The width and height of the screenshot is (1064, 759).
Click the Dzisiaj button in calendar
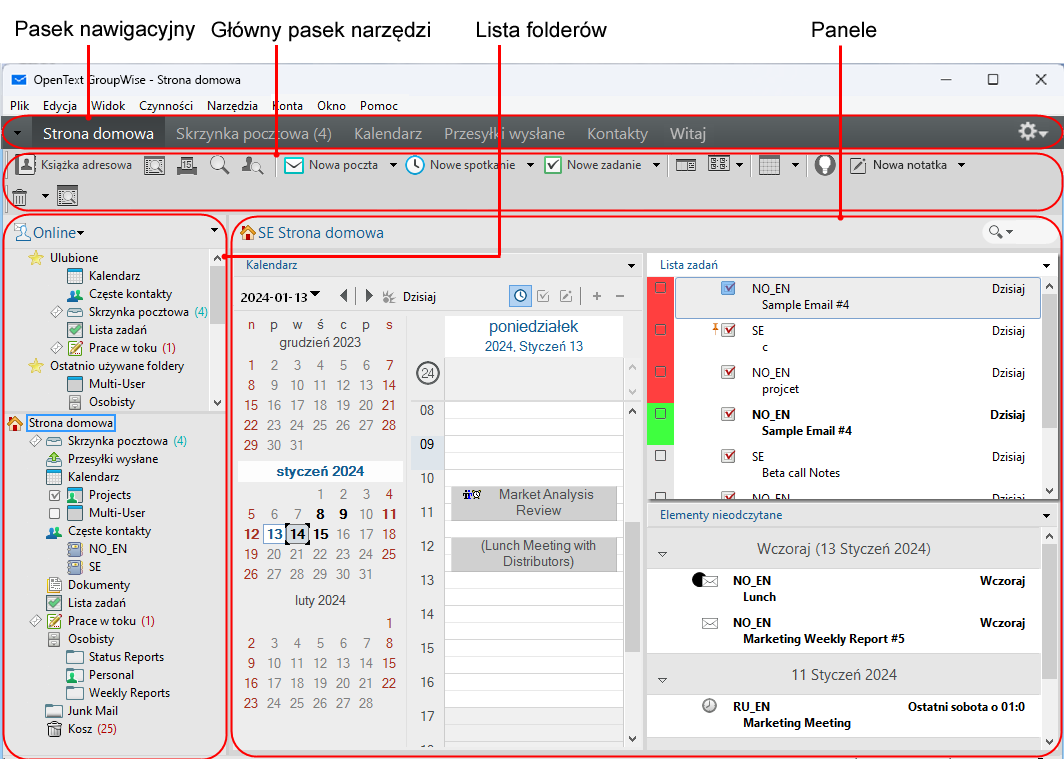[419, 296]
